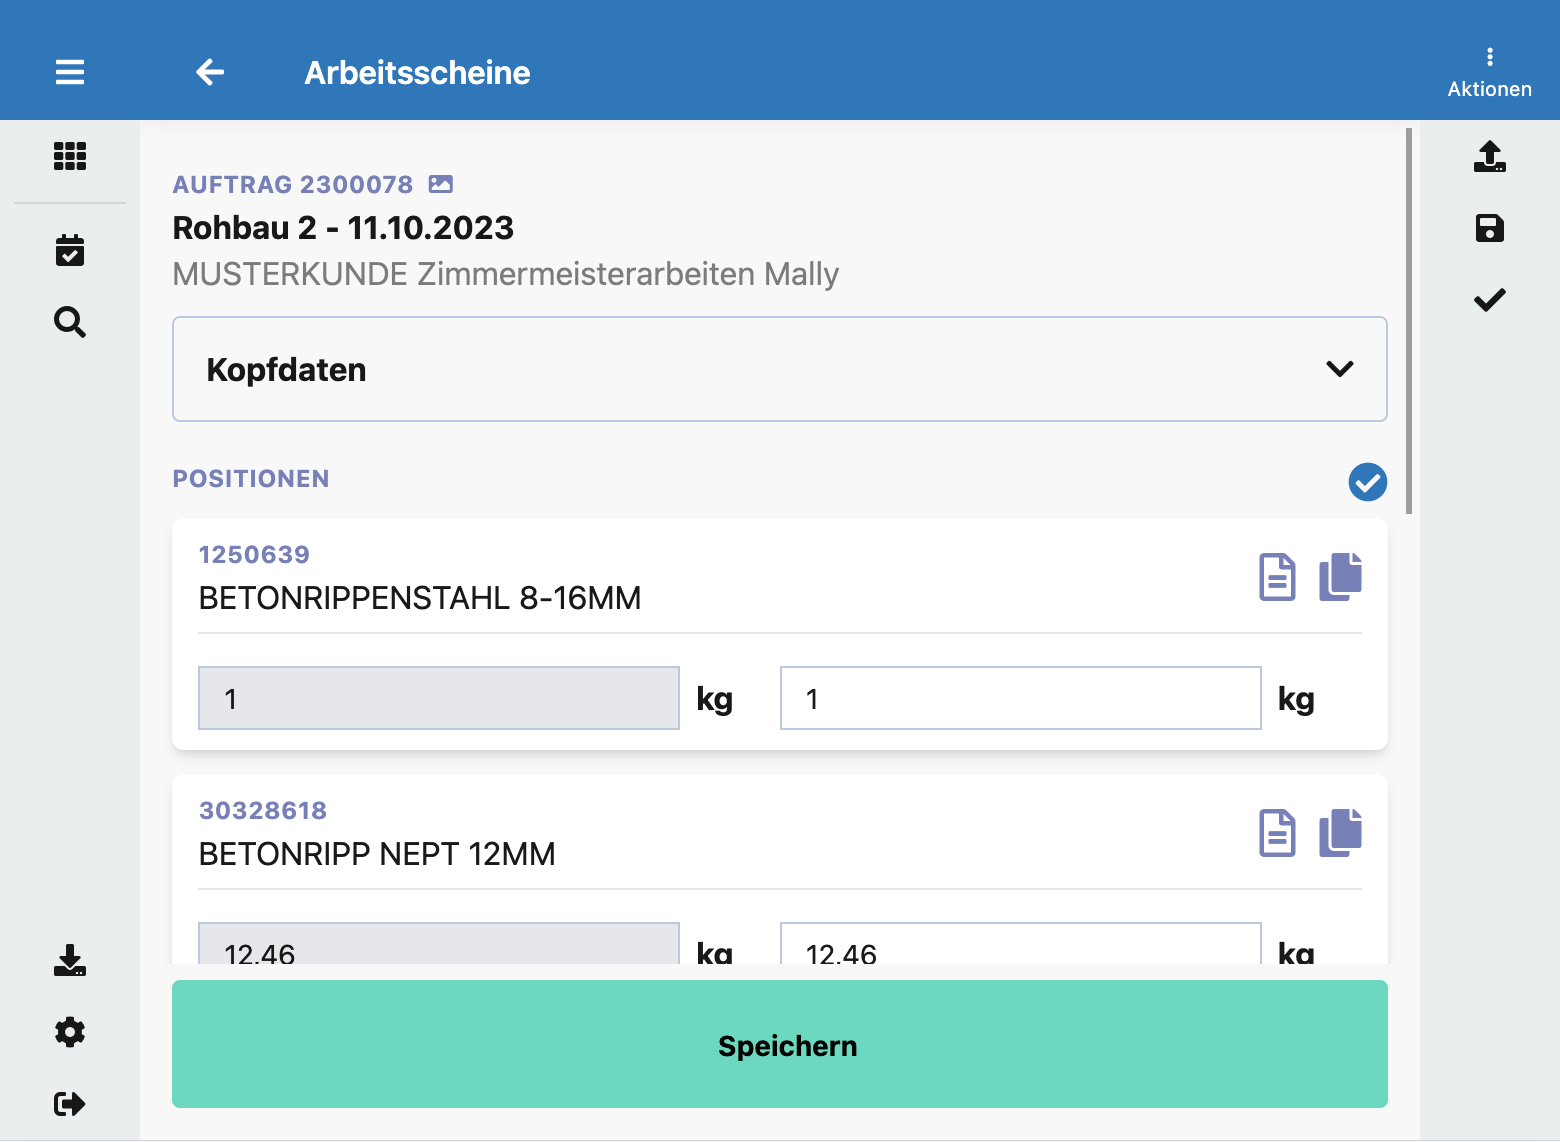Open the Aktionen menu
This screenshot has width=1560, height=1142.
tap(1489, 72)
